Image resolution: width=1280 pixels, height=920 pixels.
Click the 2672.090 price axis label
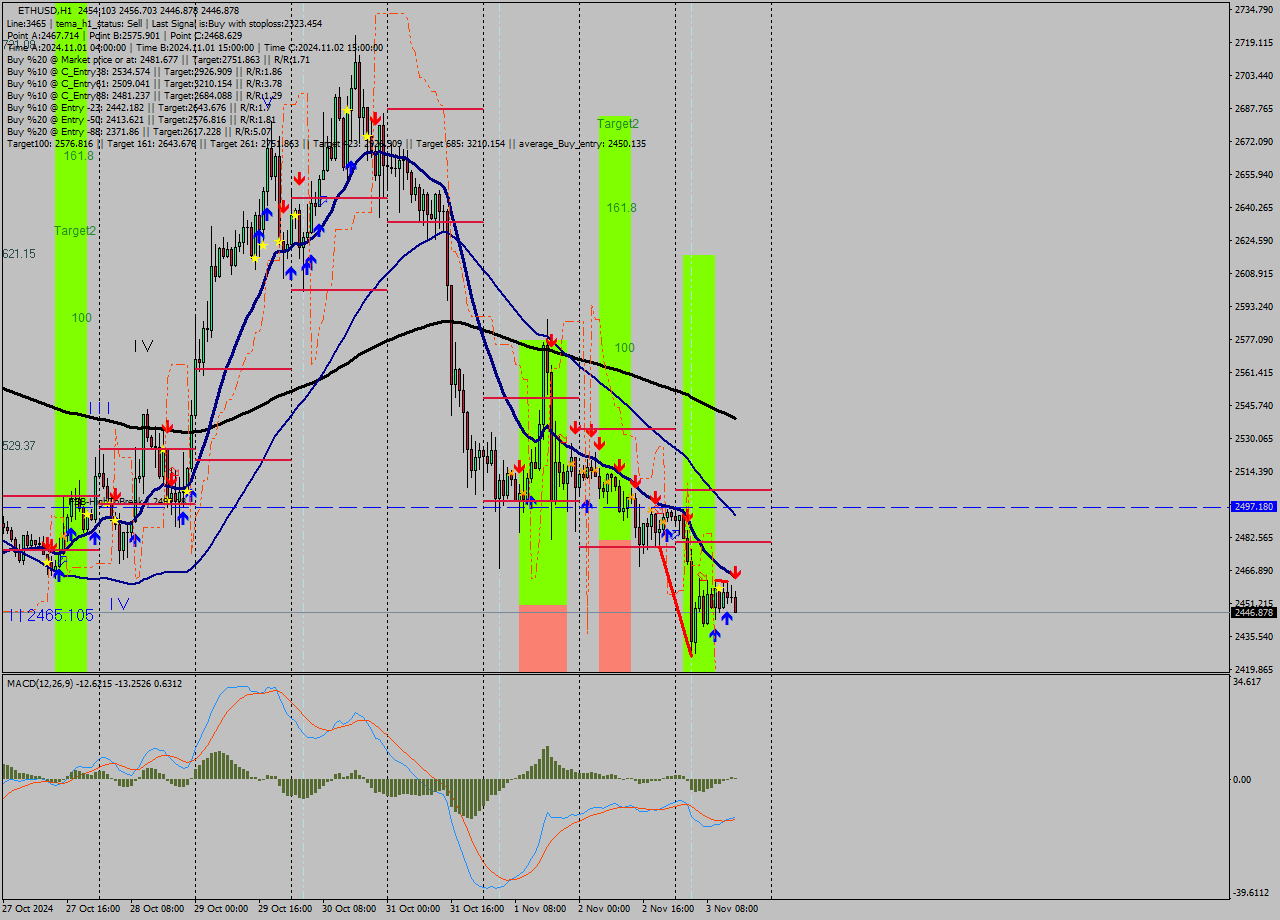click(x=1254, y=141)
